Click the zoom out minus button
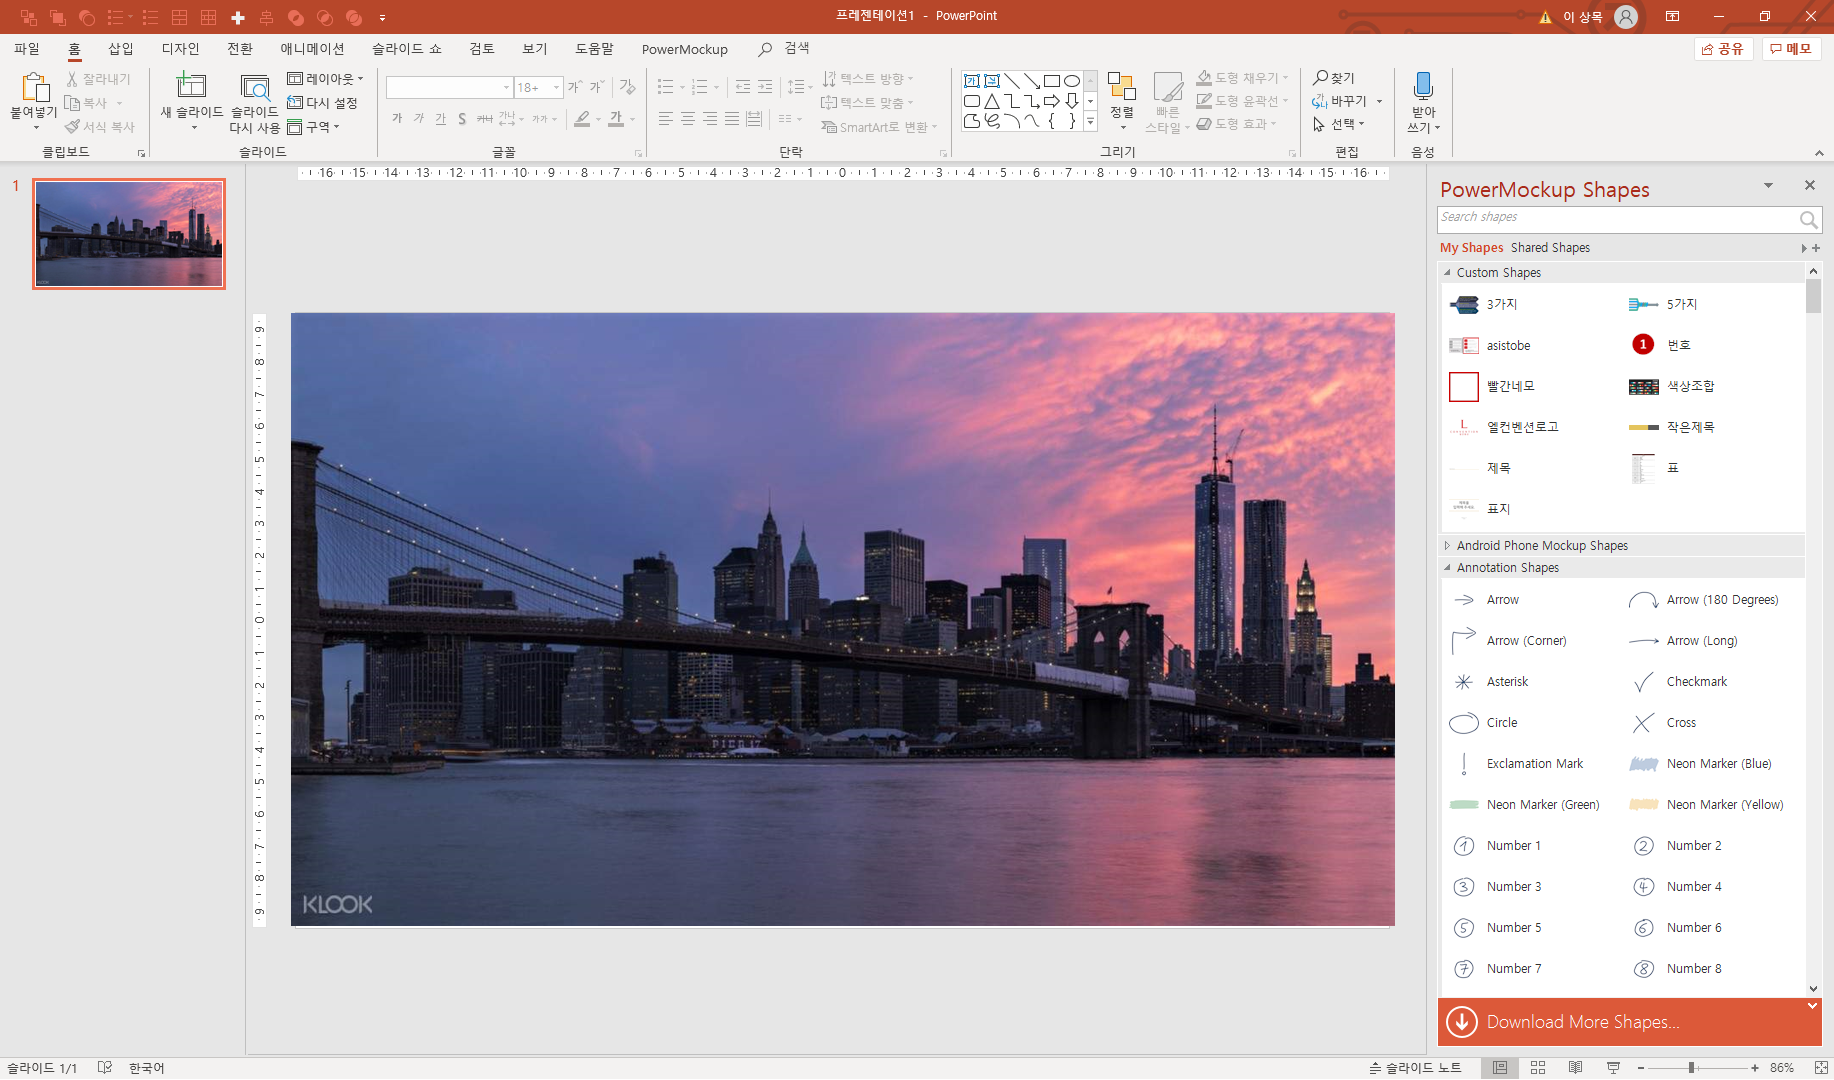Screen dimensions: 1834x1080 click(1641, 1068)
